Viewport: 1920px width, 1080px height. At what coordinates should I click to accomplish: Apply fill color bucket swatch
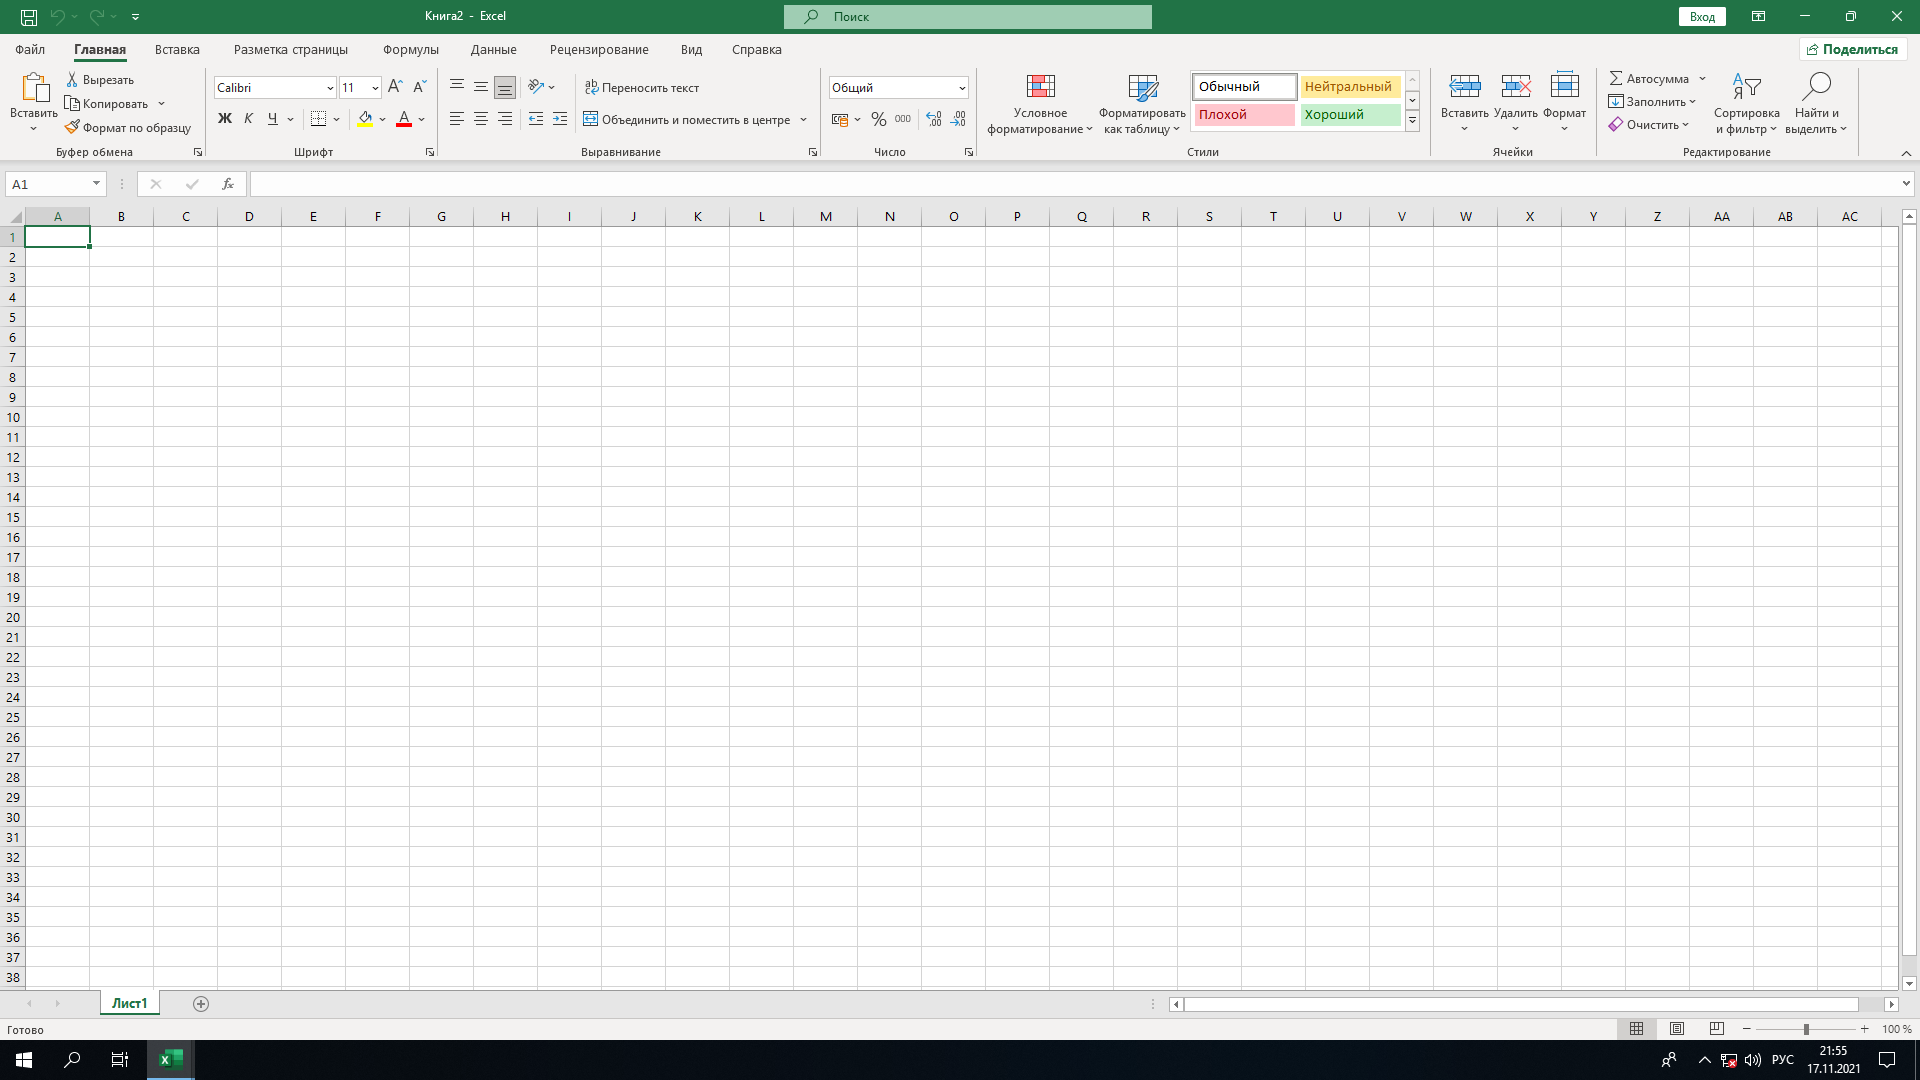click(x=366, y=119)
